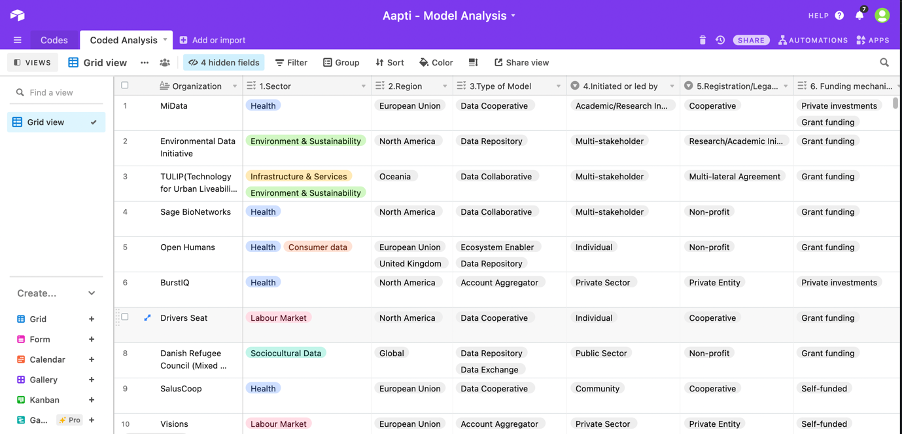The width and height of the screenshot is (902, 434).
Task: Open the Organization column dropdown
Action: (x=234, y=86)
